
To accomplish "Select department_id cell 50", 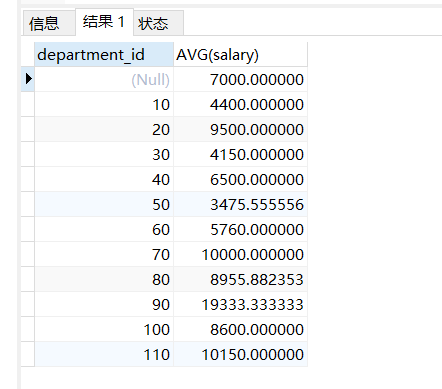I will tap(104, 204).
